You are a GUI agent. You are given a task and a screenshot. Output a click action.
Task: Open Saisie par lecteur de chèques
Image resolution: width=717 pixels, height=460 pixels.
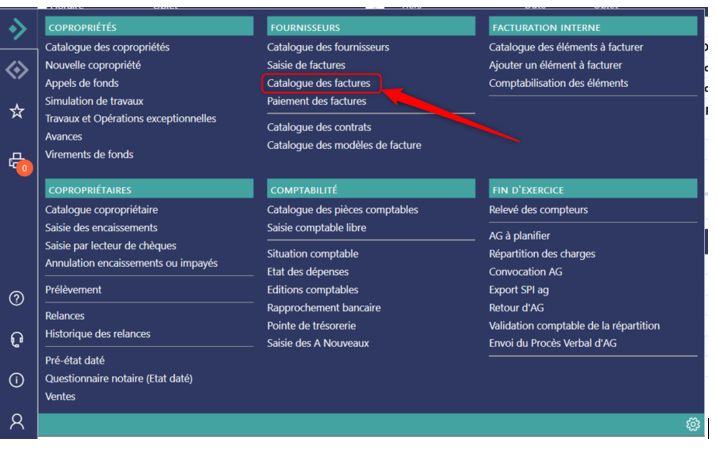click(110, 246)
